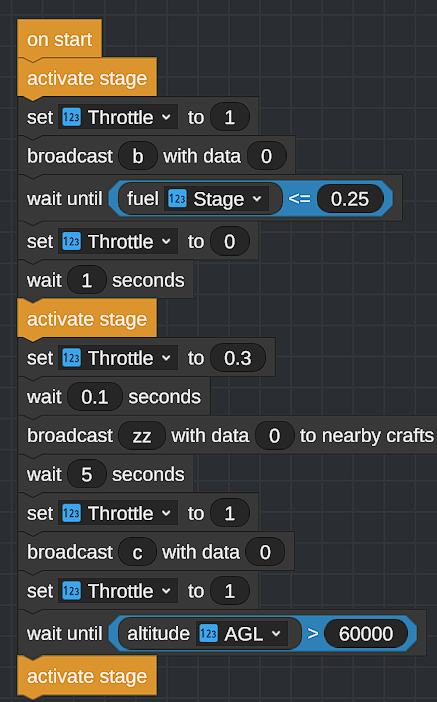Open the AGL dropdown in the altitude block
The image size is (437, 702).
(242, 634)
